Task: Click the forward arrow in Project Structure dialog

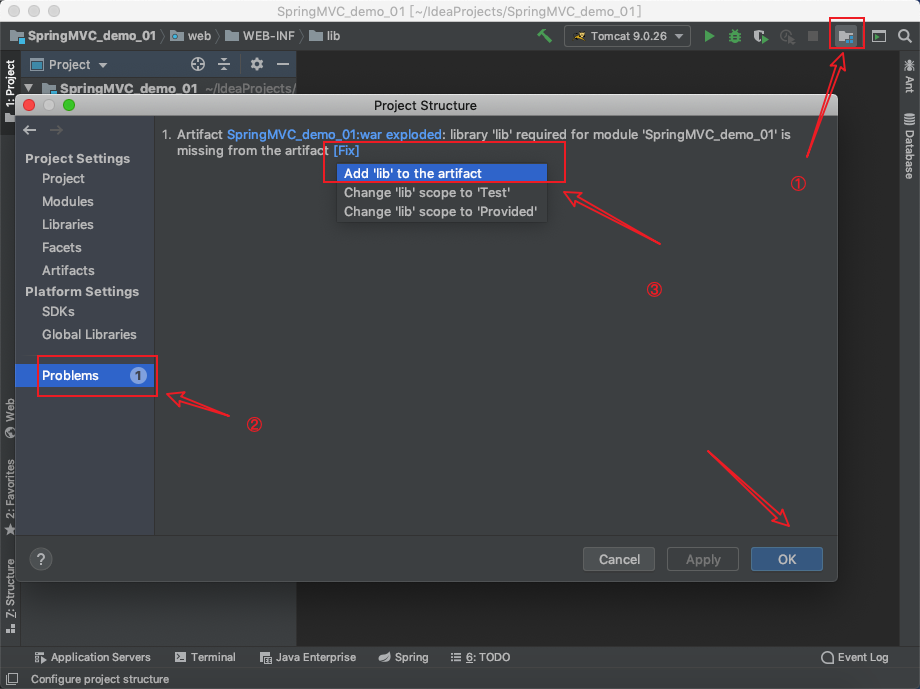Action: point(56,130)
